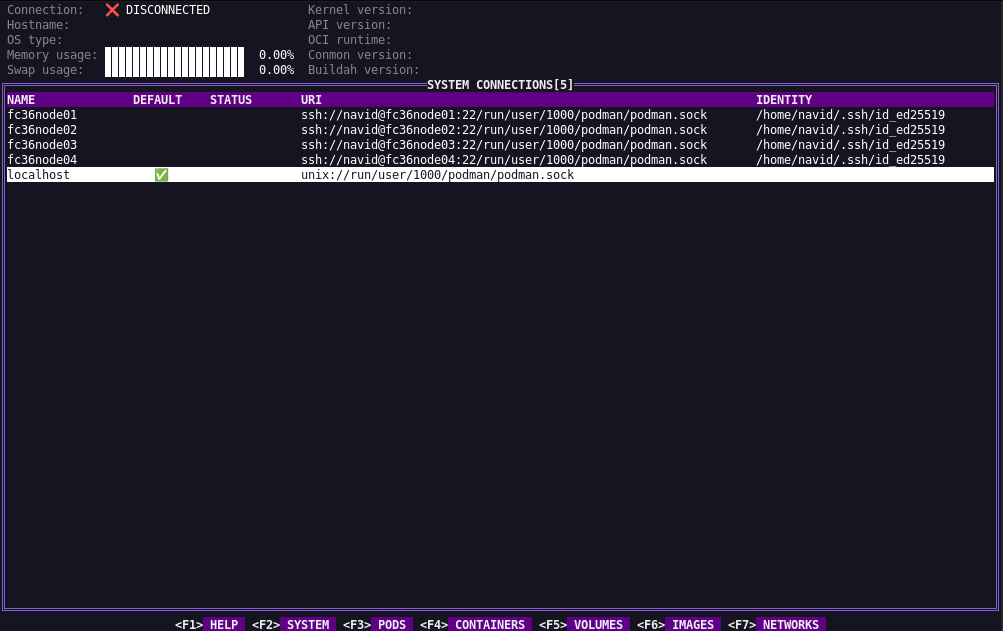The width and height of the screenshot is (1003, 631).
Task: Select the fc36node04 connection row
Action: (42, 160)
